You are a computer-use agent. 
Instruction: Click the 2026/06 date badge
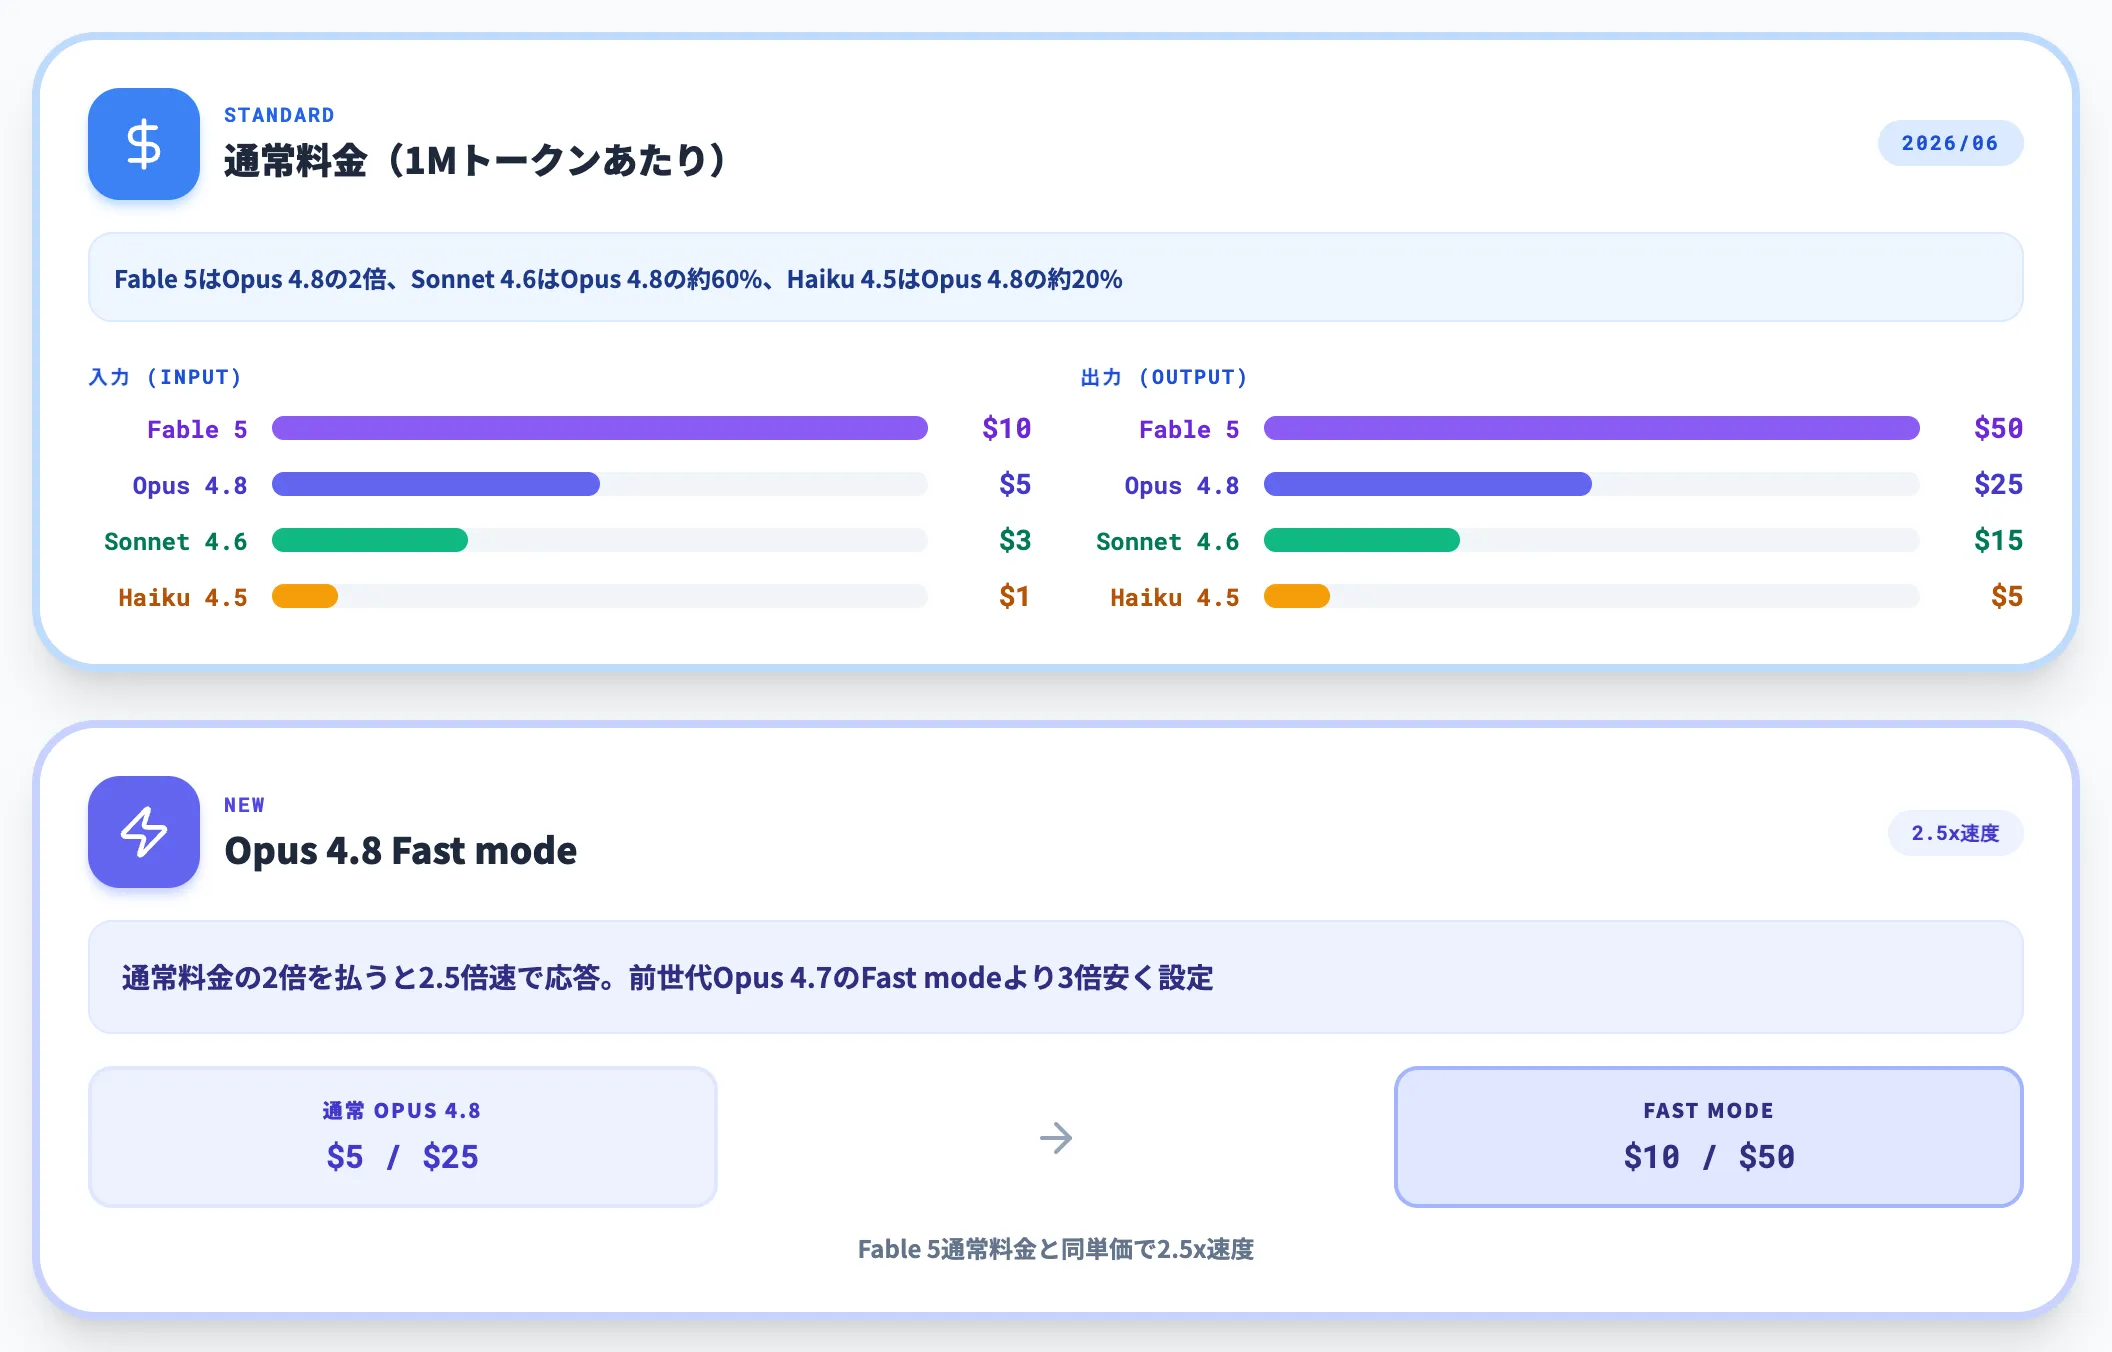[1950, 143]
